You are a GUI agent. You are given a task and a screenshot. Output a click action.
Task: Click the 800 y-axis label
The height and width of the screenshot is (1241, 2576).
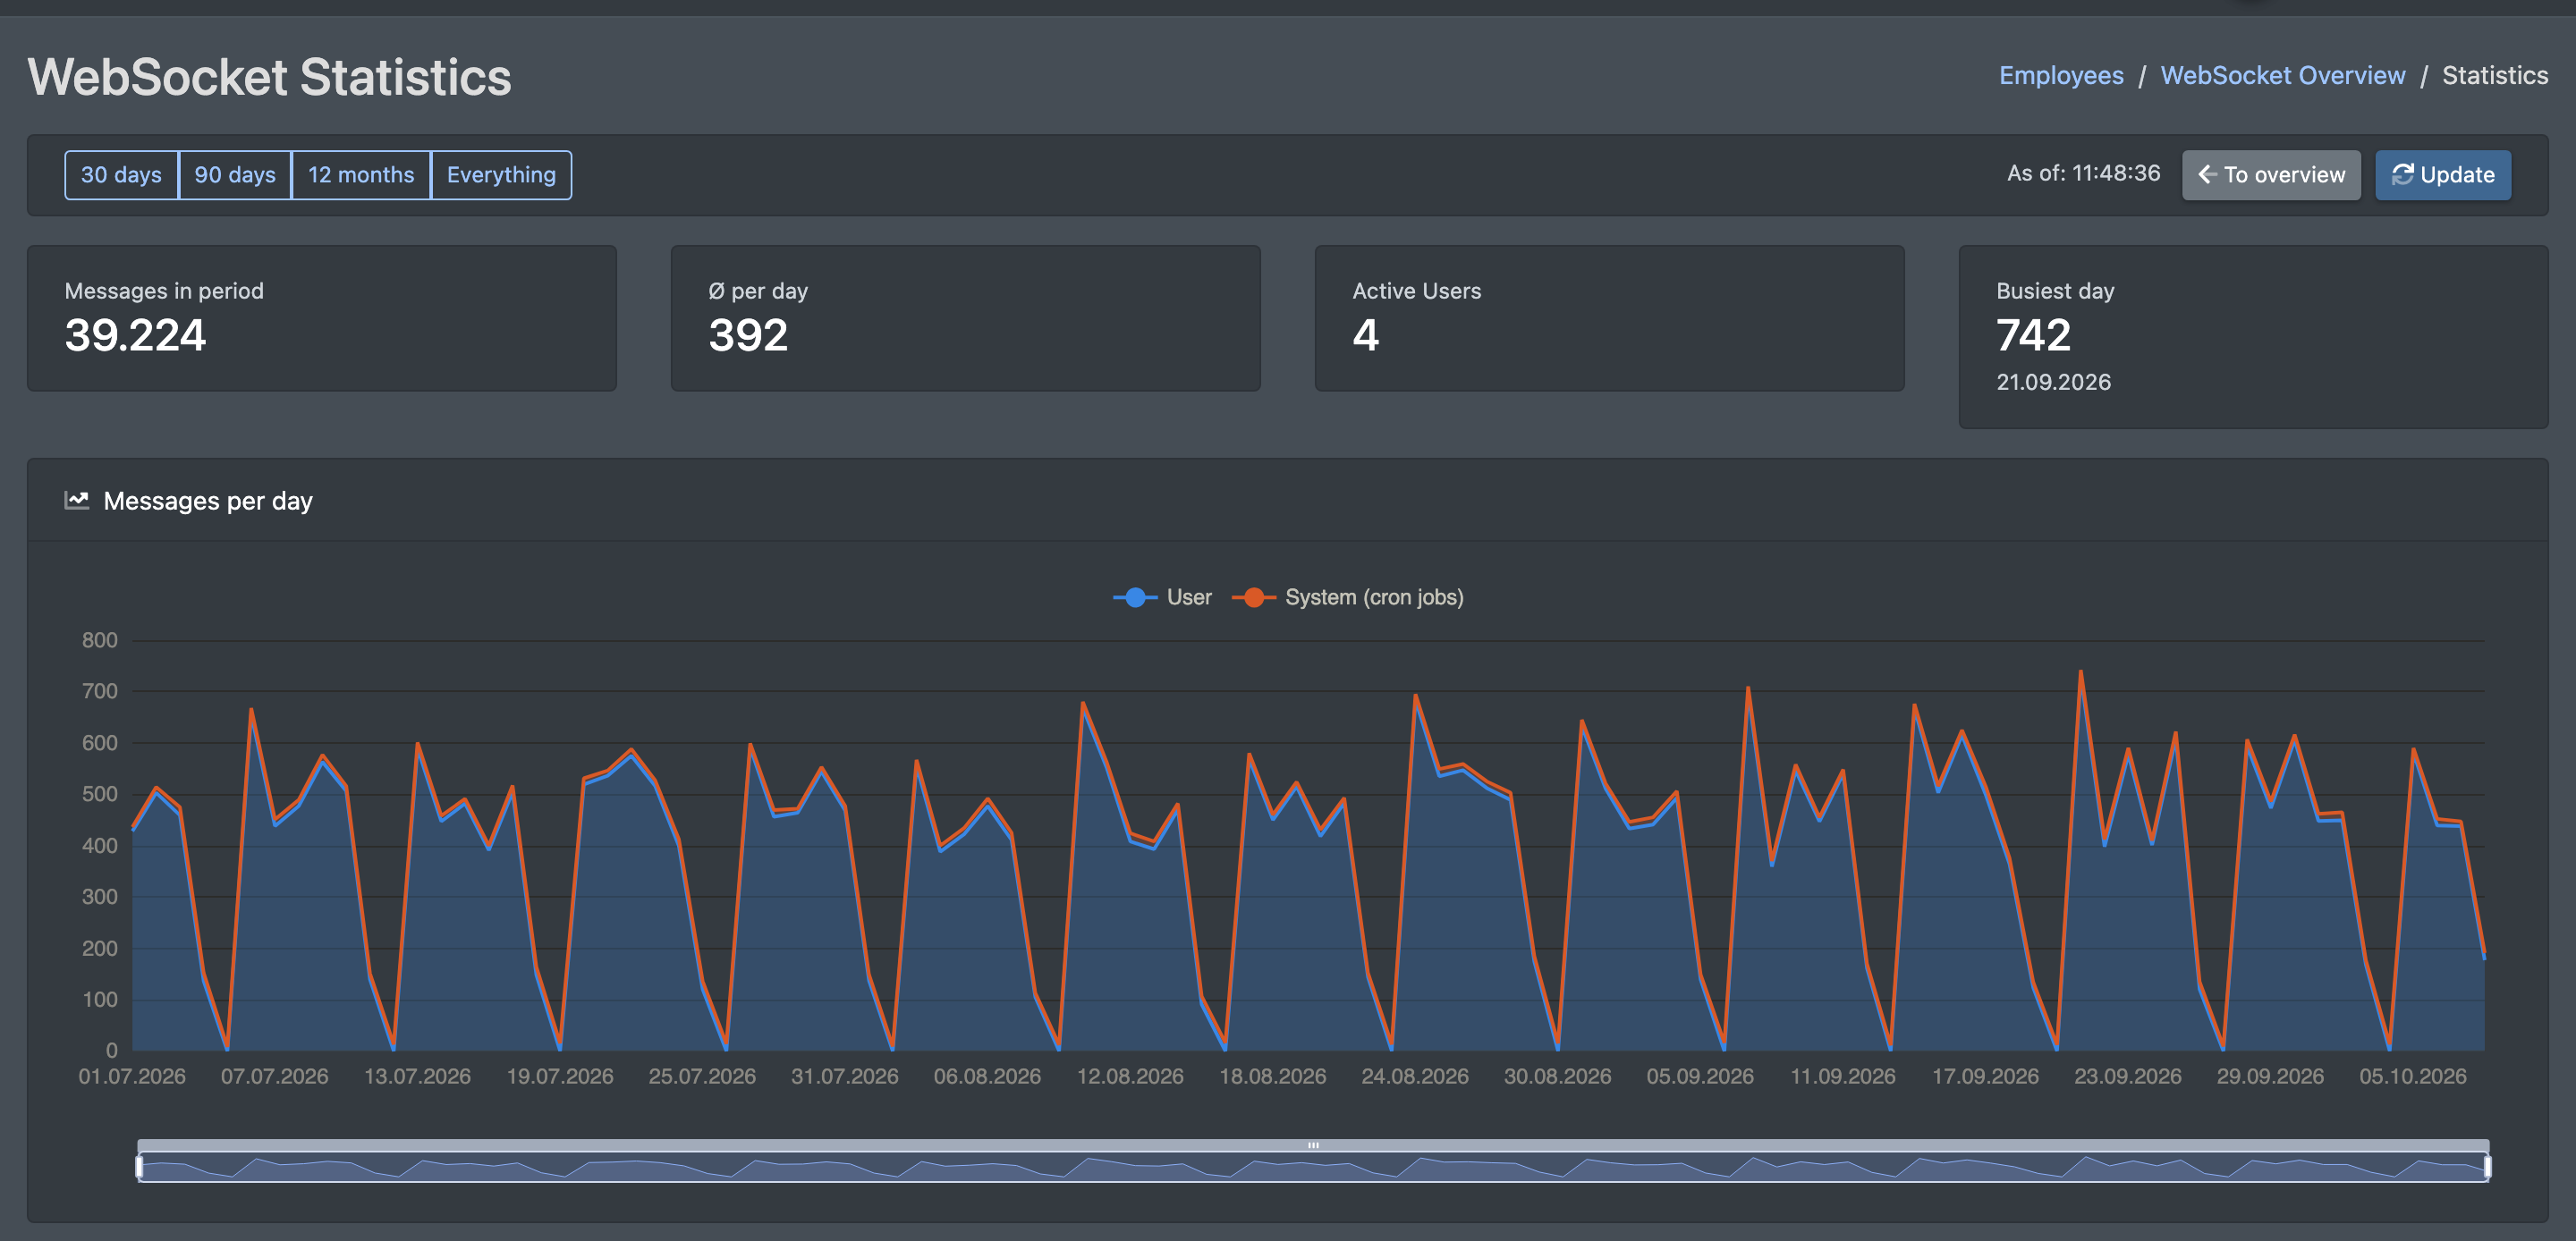(x=100, y=640)
